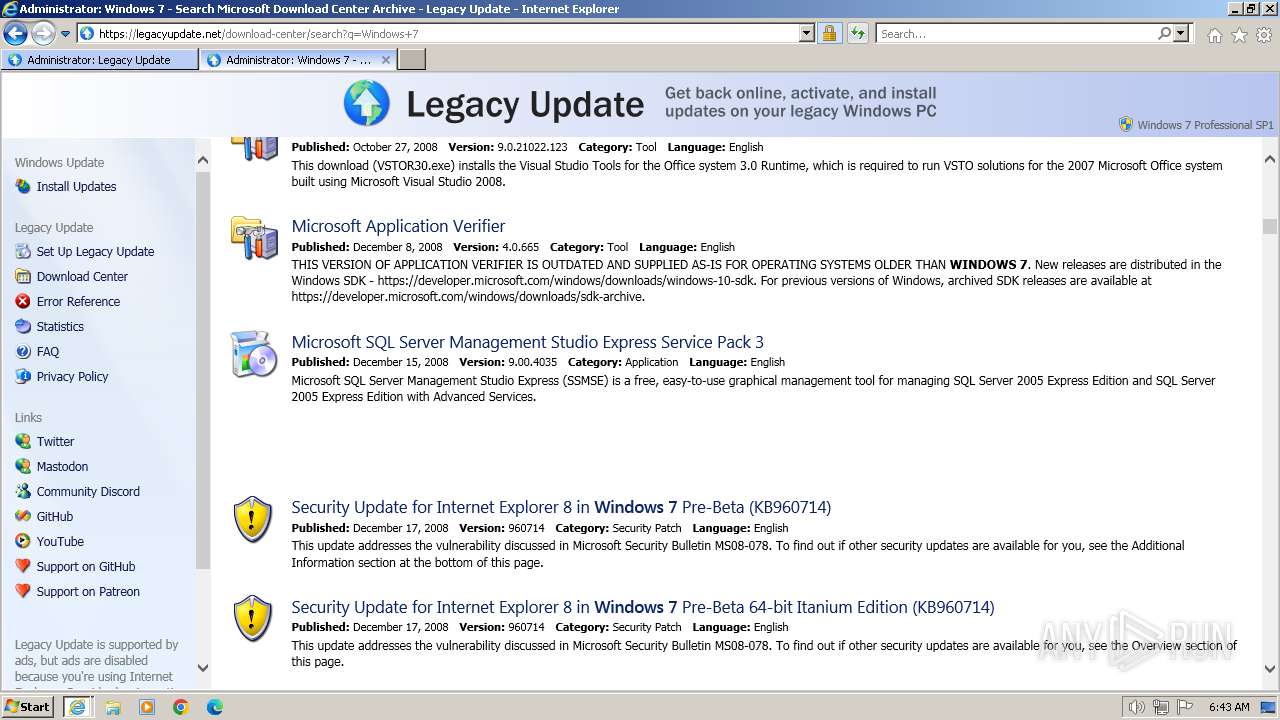Click the sidebar scroll-up arrow
This screenshot has width=1280, height=720.
(x=203, y=160)
